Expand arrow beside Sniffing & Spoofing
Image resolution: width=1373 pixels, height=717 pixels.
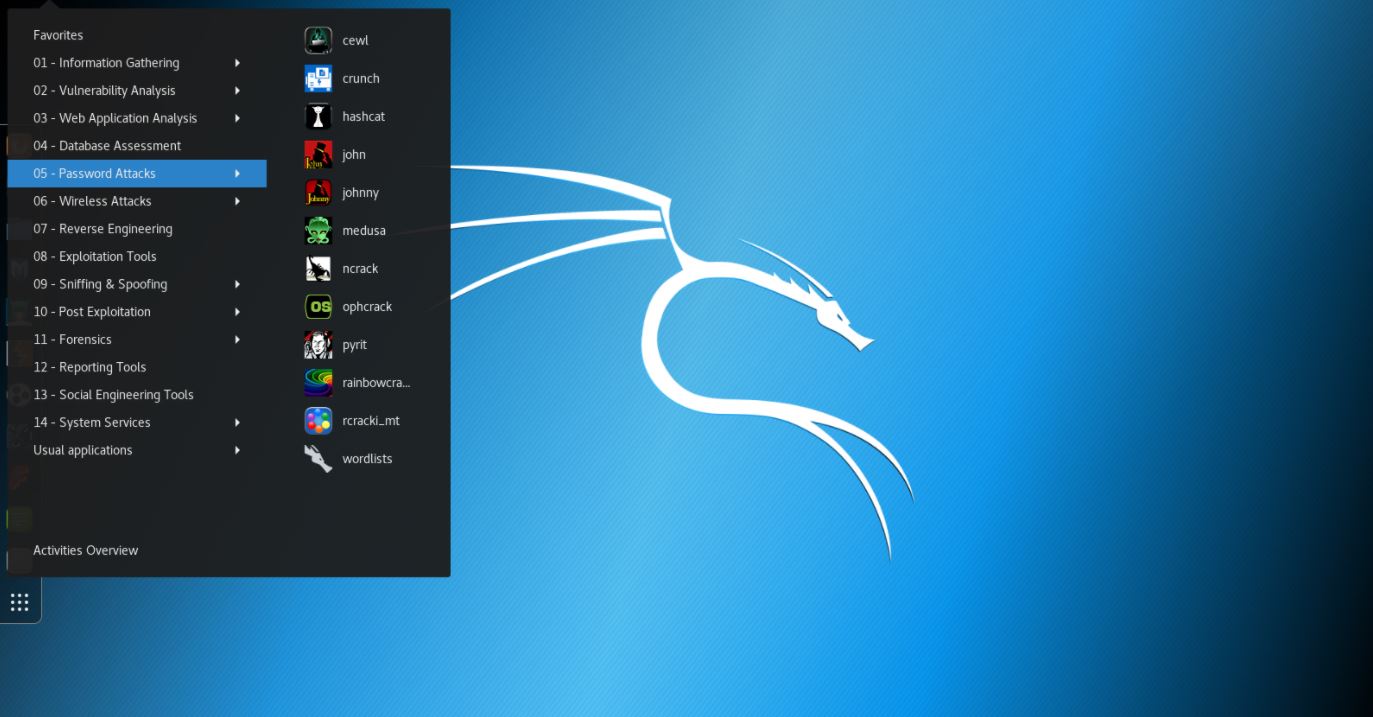click(238, 284)
